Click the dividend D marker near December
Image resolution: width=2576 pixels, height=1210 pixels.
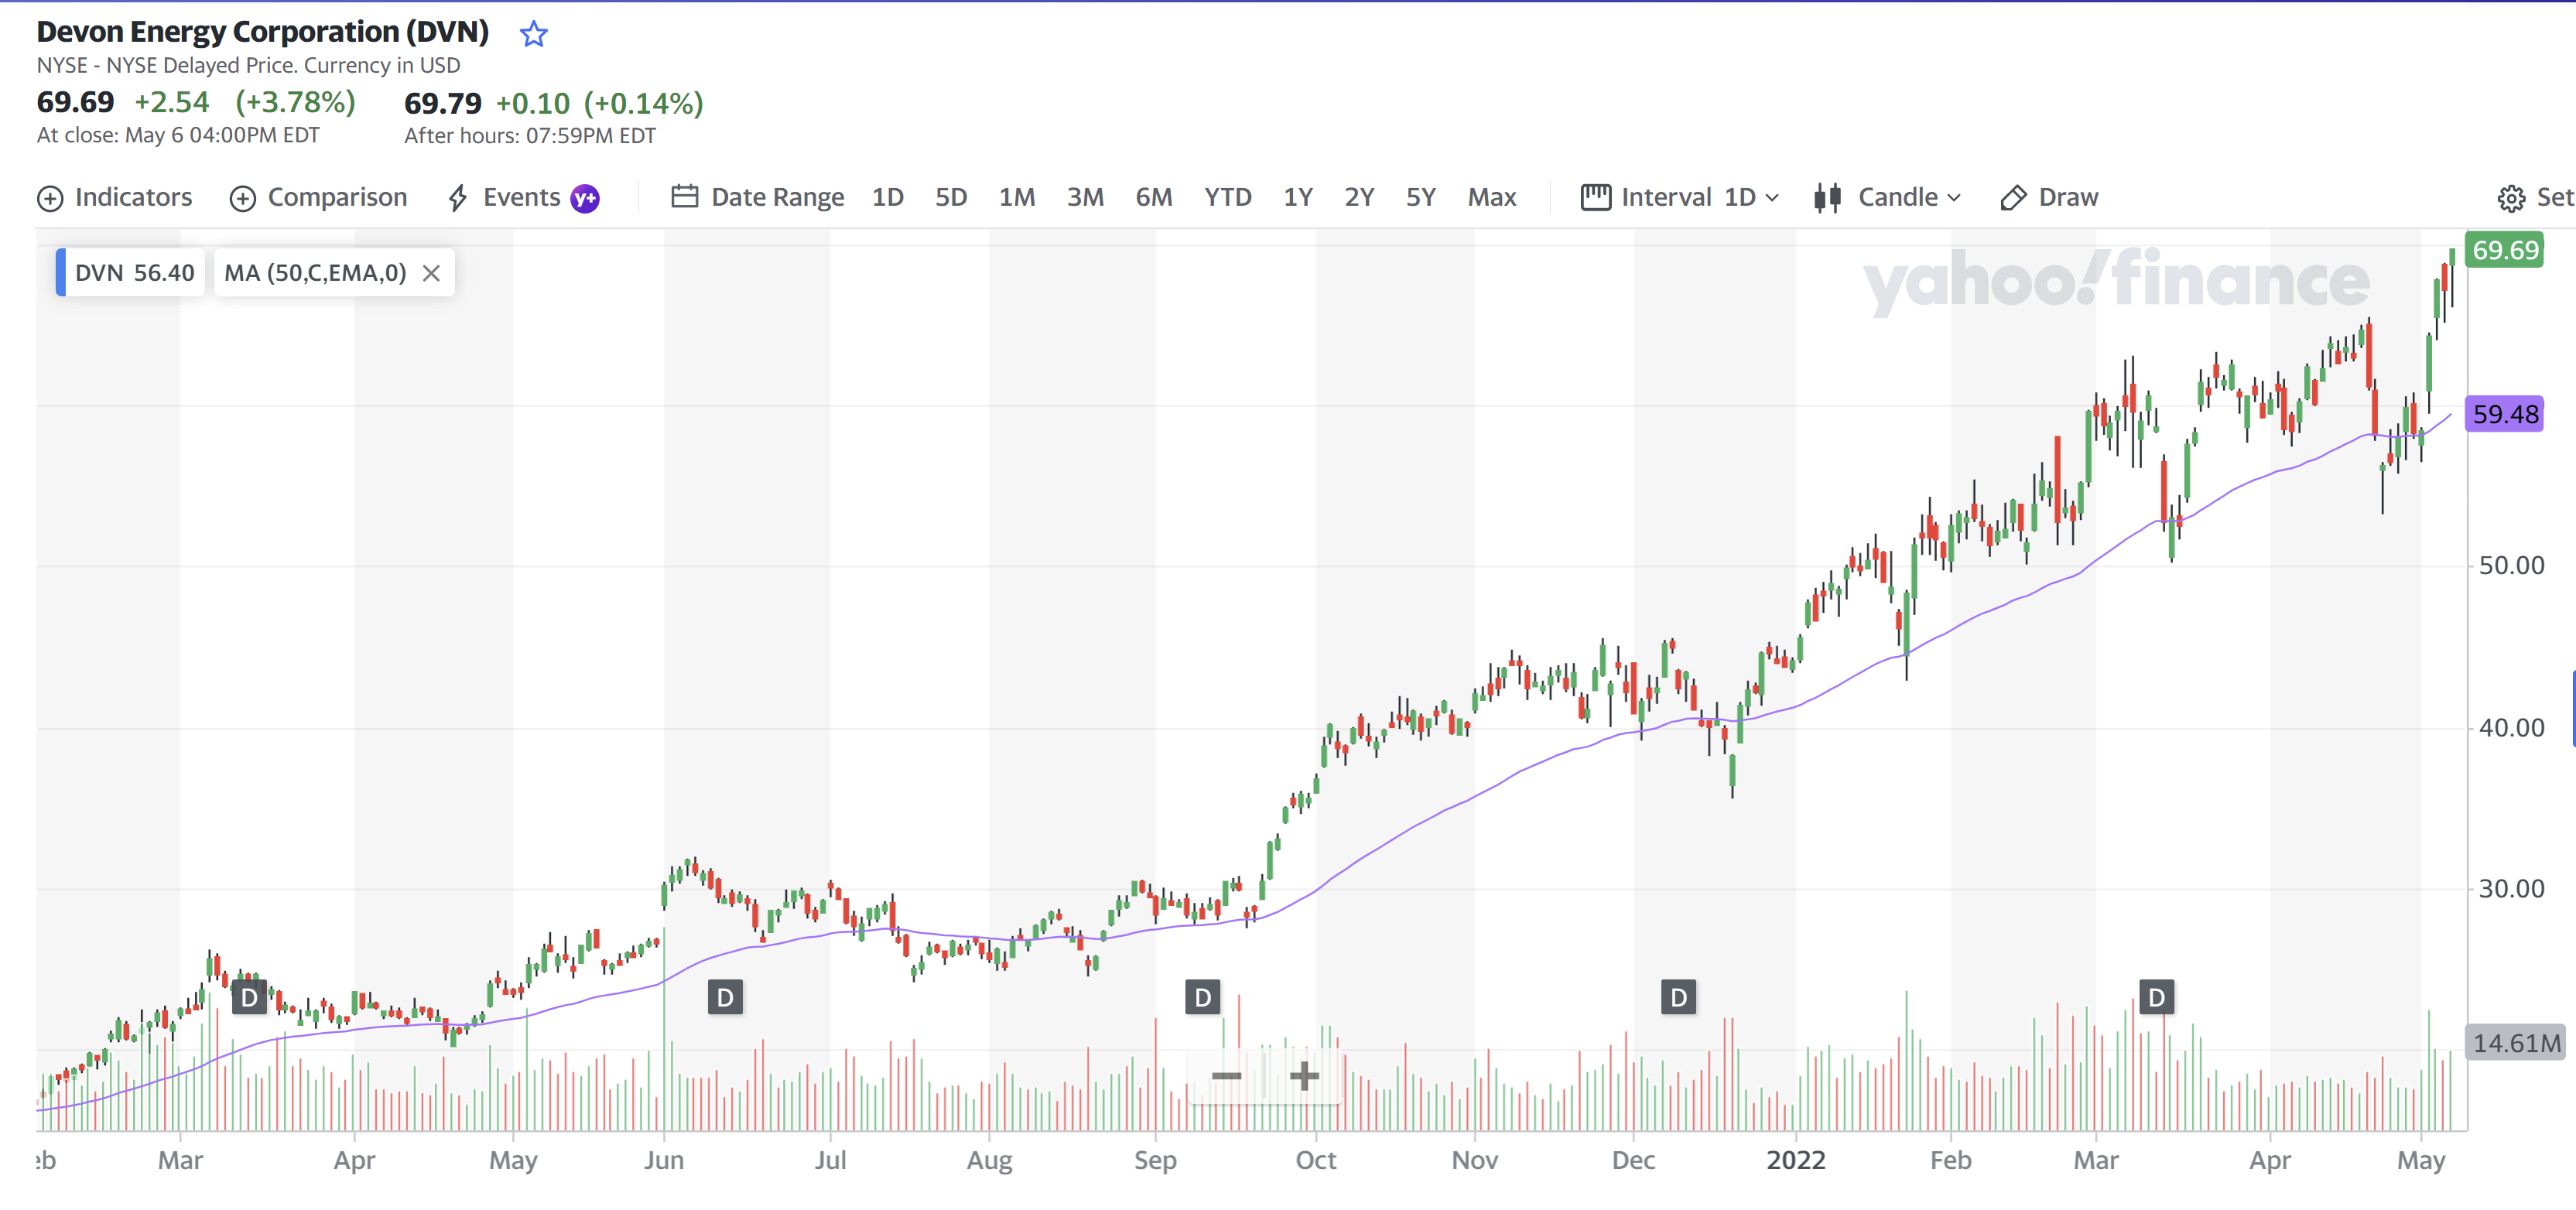point(1679,997)
